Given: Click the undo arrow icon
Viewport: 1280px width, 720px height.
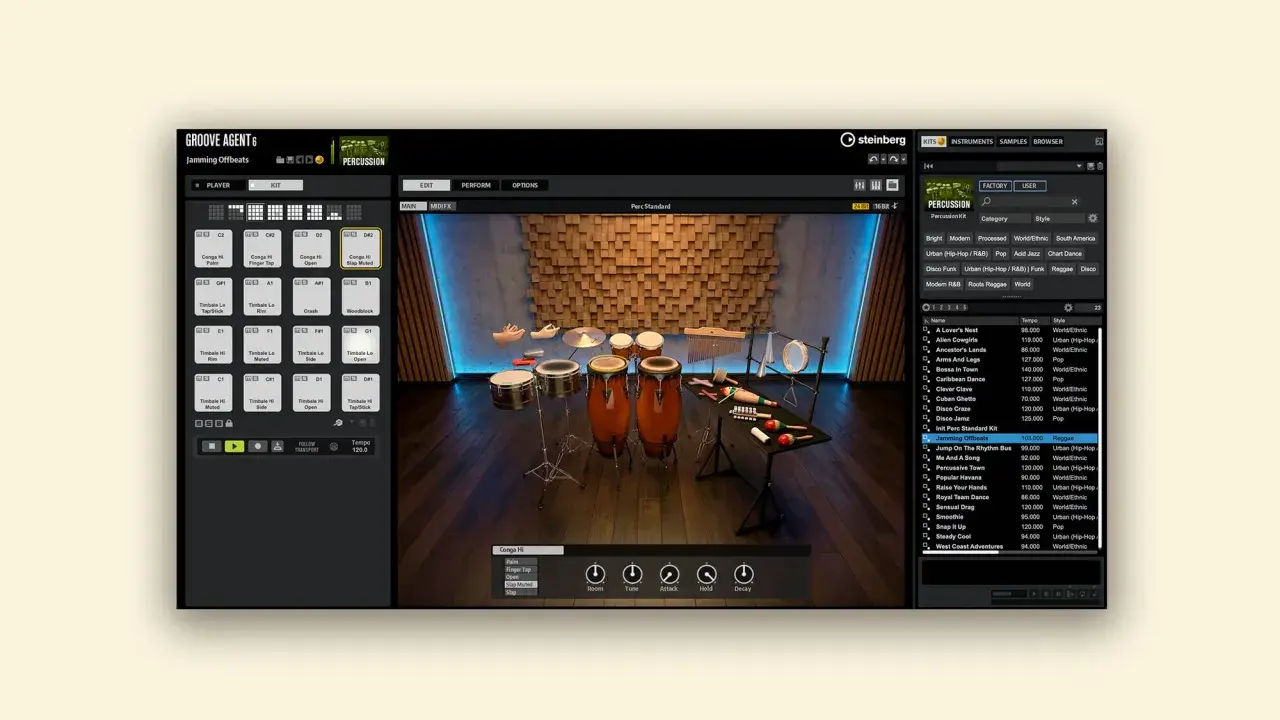Looking at the screenshot, I should click(x=873, y=159).
